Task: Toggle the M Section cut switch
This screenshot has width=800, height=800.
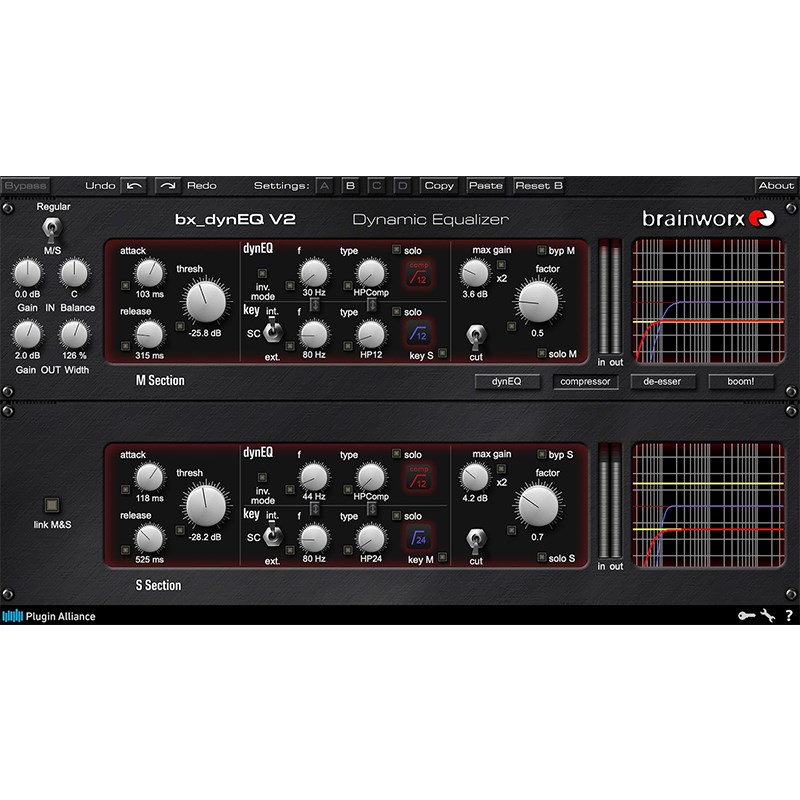Action: click(476, 334)
